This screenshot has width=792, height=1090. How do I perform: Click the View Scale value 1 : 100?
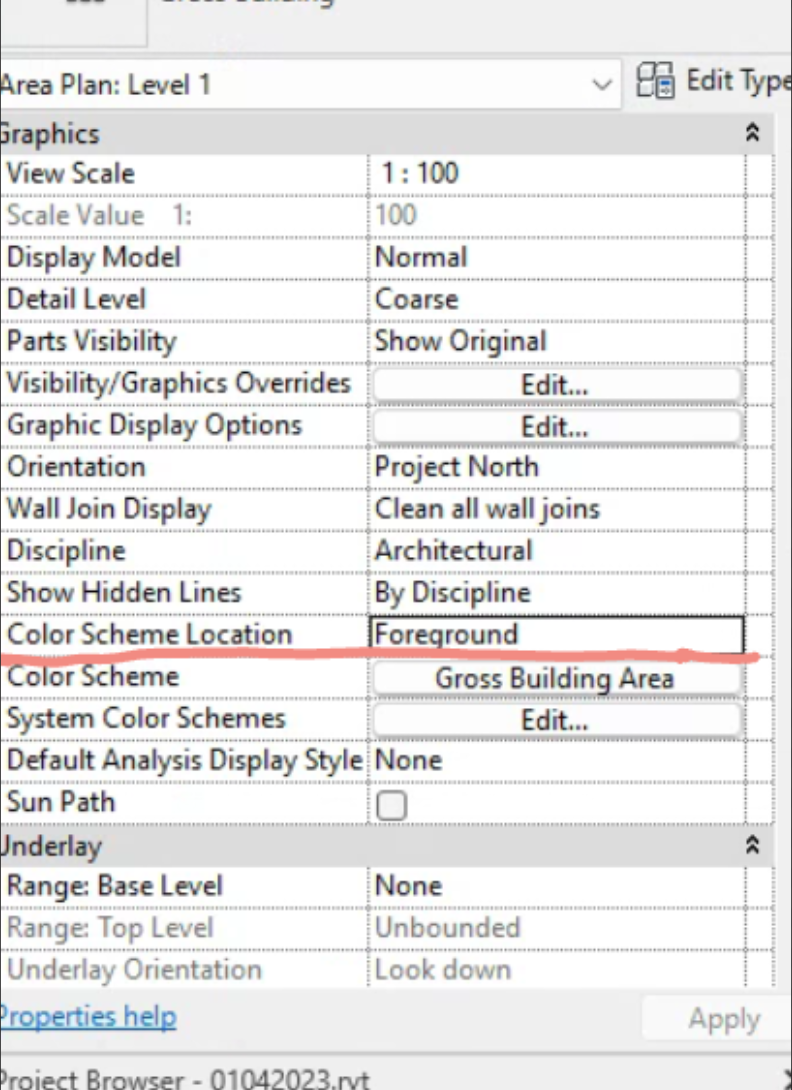pos(557,174)
